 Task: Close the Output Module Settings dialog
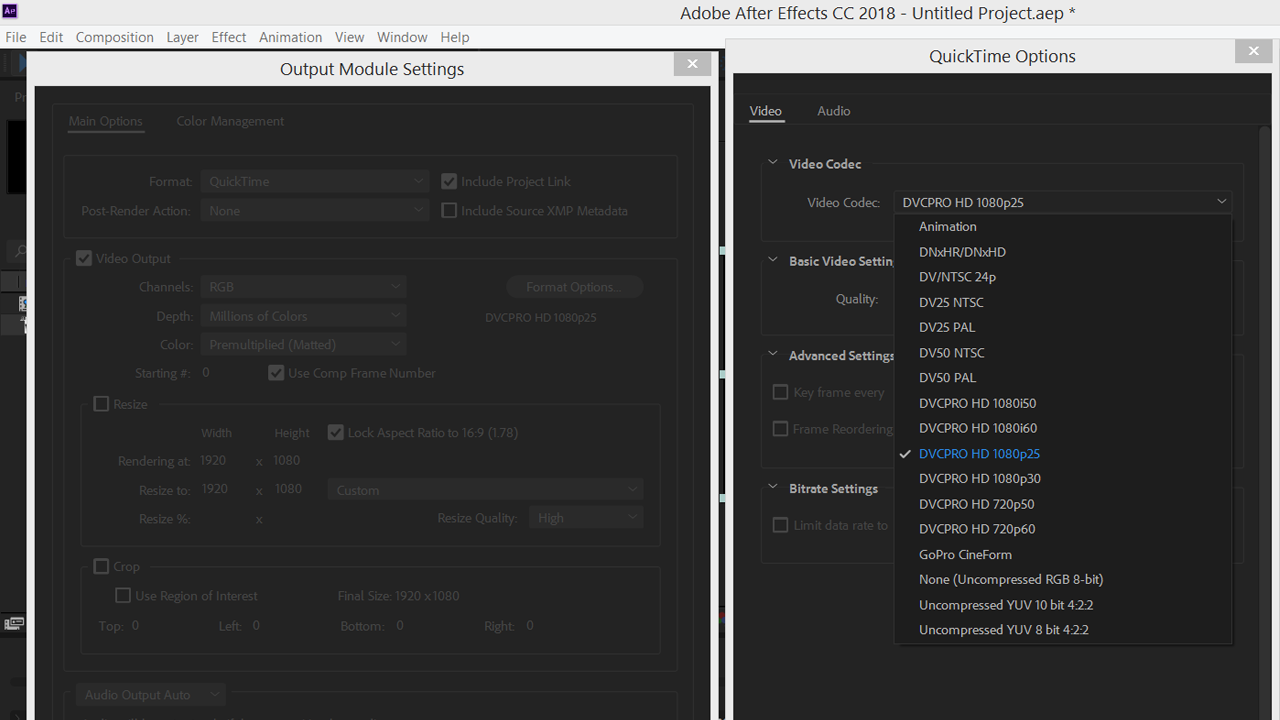692,63
